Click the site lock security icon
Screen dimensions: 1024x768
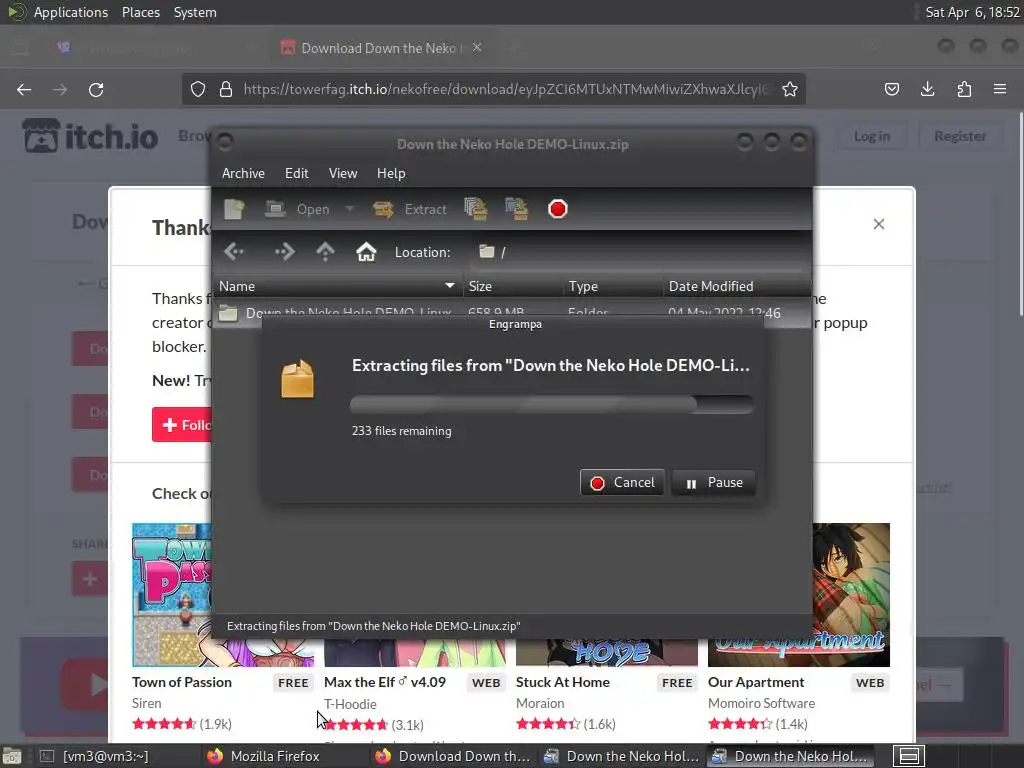click(226, 89)
